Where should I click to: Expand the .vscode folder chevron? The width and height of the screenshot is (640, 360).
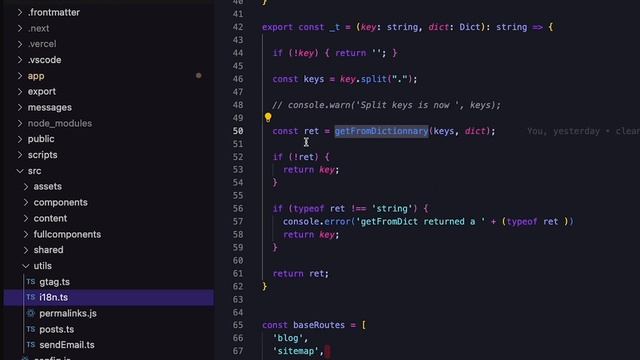pyautogui.click(x=20, y=60)
